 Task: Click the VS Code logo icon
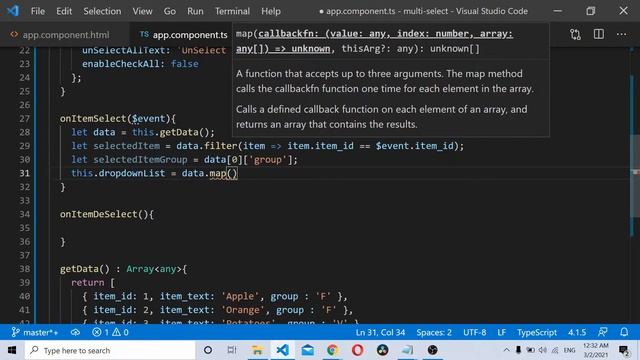point(13,11)
